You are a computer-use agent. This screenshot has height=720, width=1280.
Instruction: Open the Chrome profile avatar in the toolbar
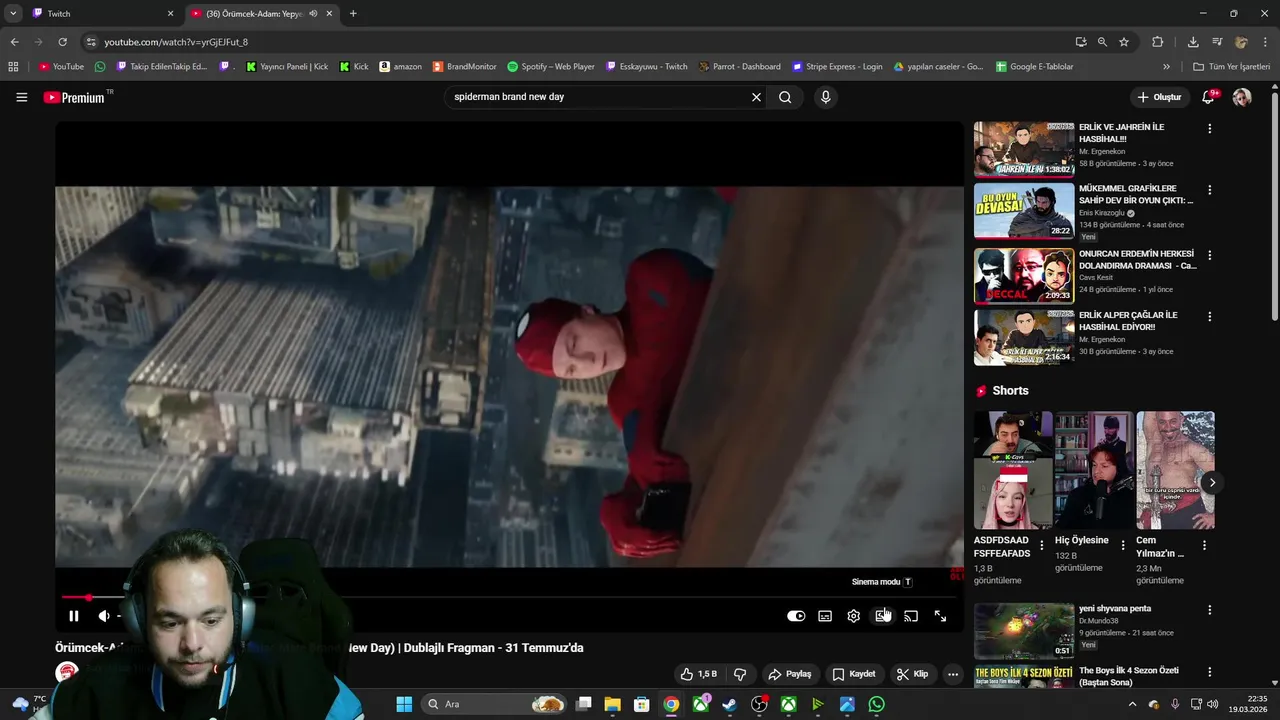[1242, 42]
